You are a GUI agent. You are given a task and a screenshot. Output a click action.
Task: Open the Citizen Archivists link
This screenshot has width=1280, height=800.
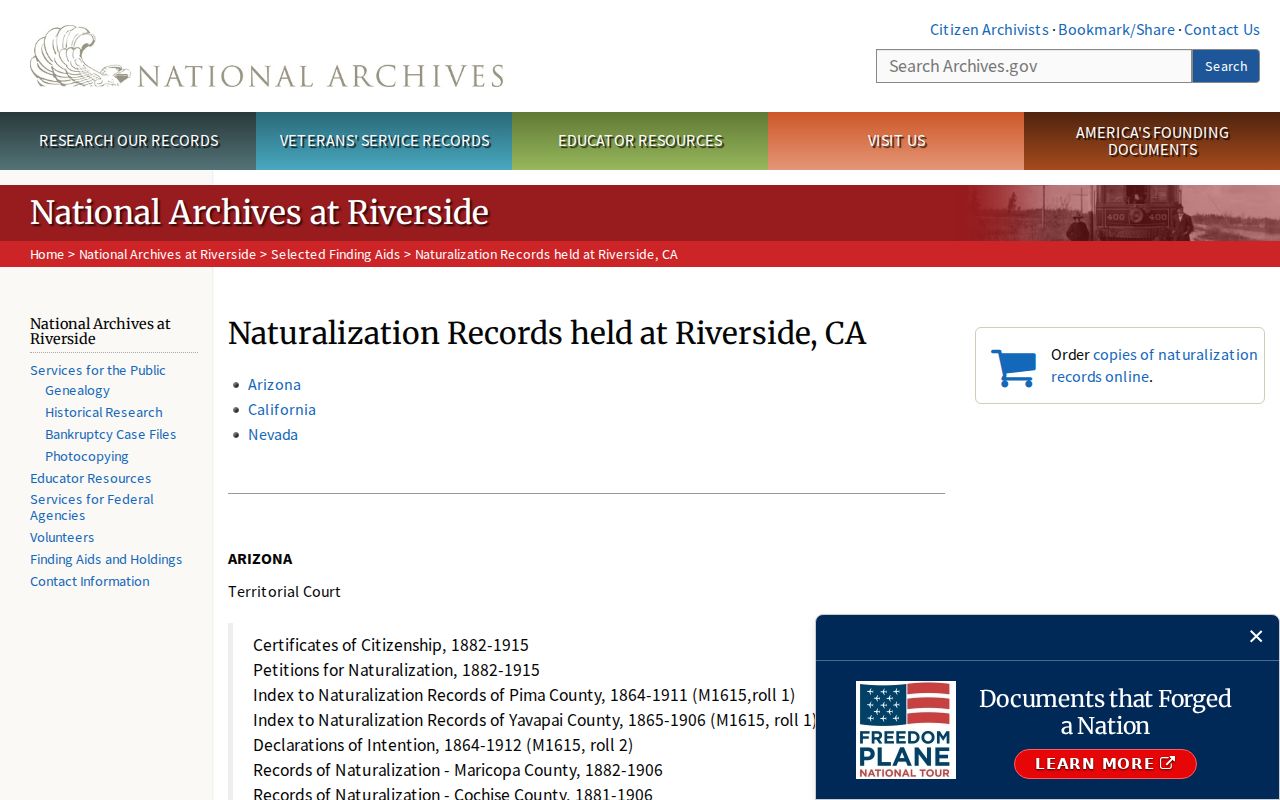coord(989,30)
